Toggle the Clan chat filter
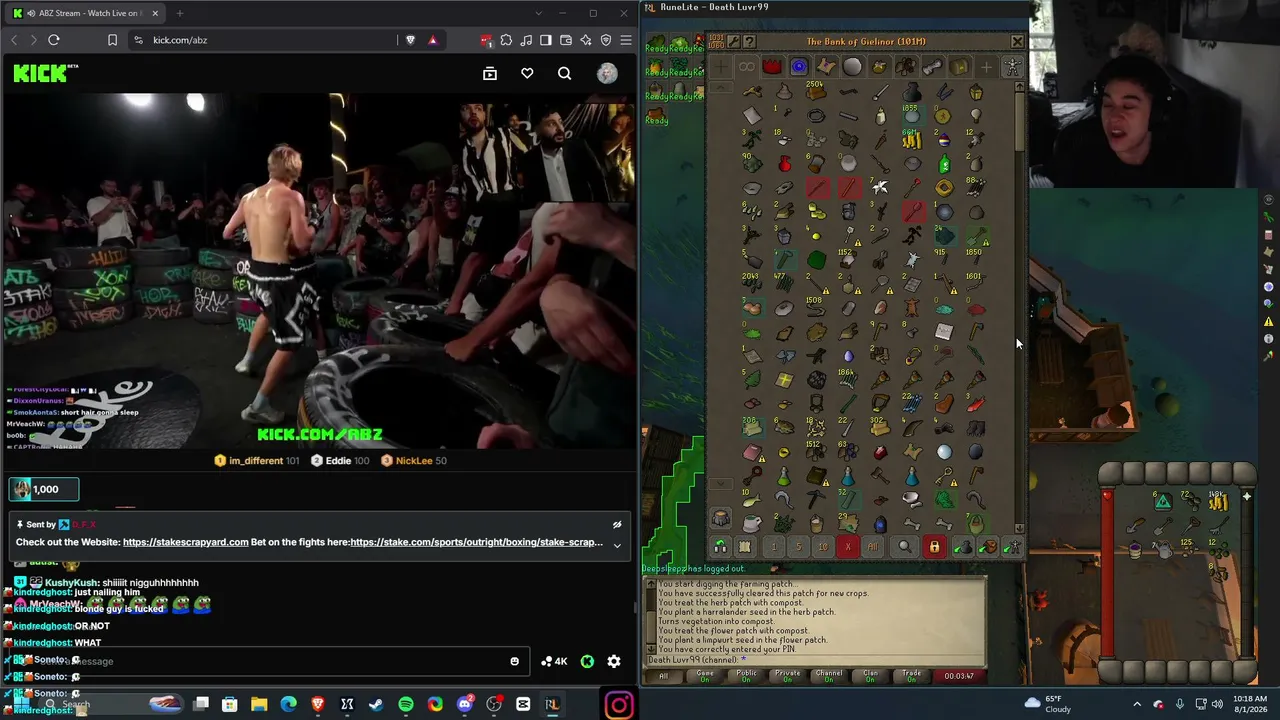1280x720 pixels. (x=870, y=676)
